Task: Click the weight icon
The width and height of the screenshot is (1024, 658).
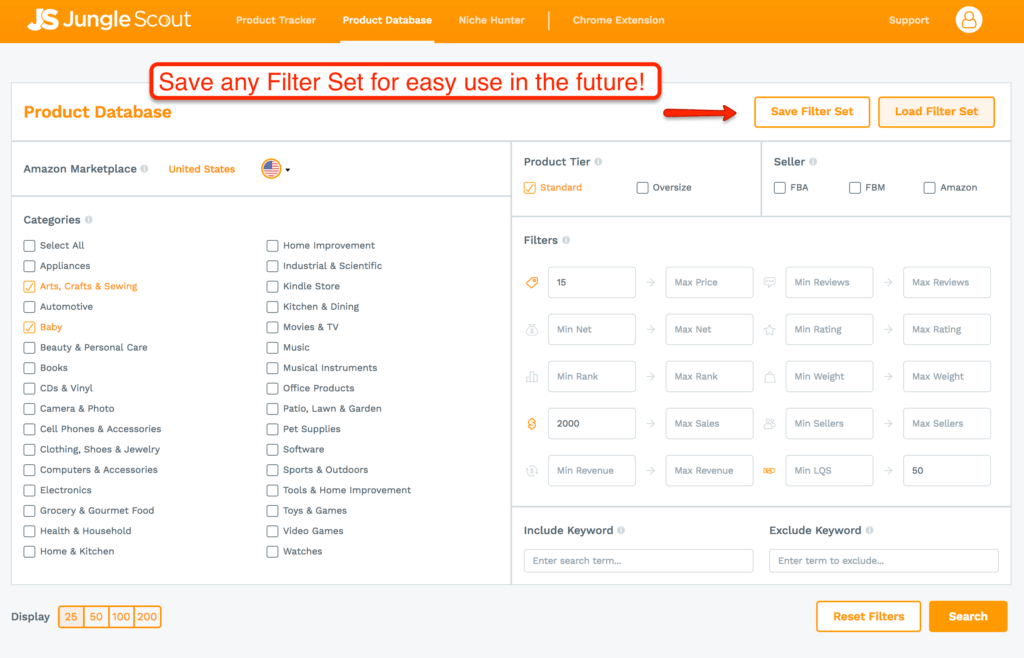Action: pos(770,377)
